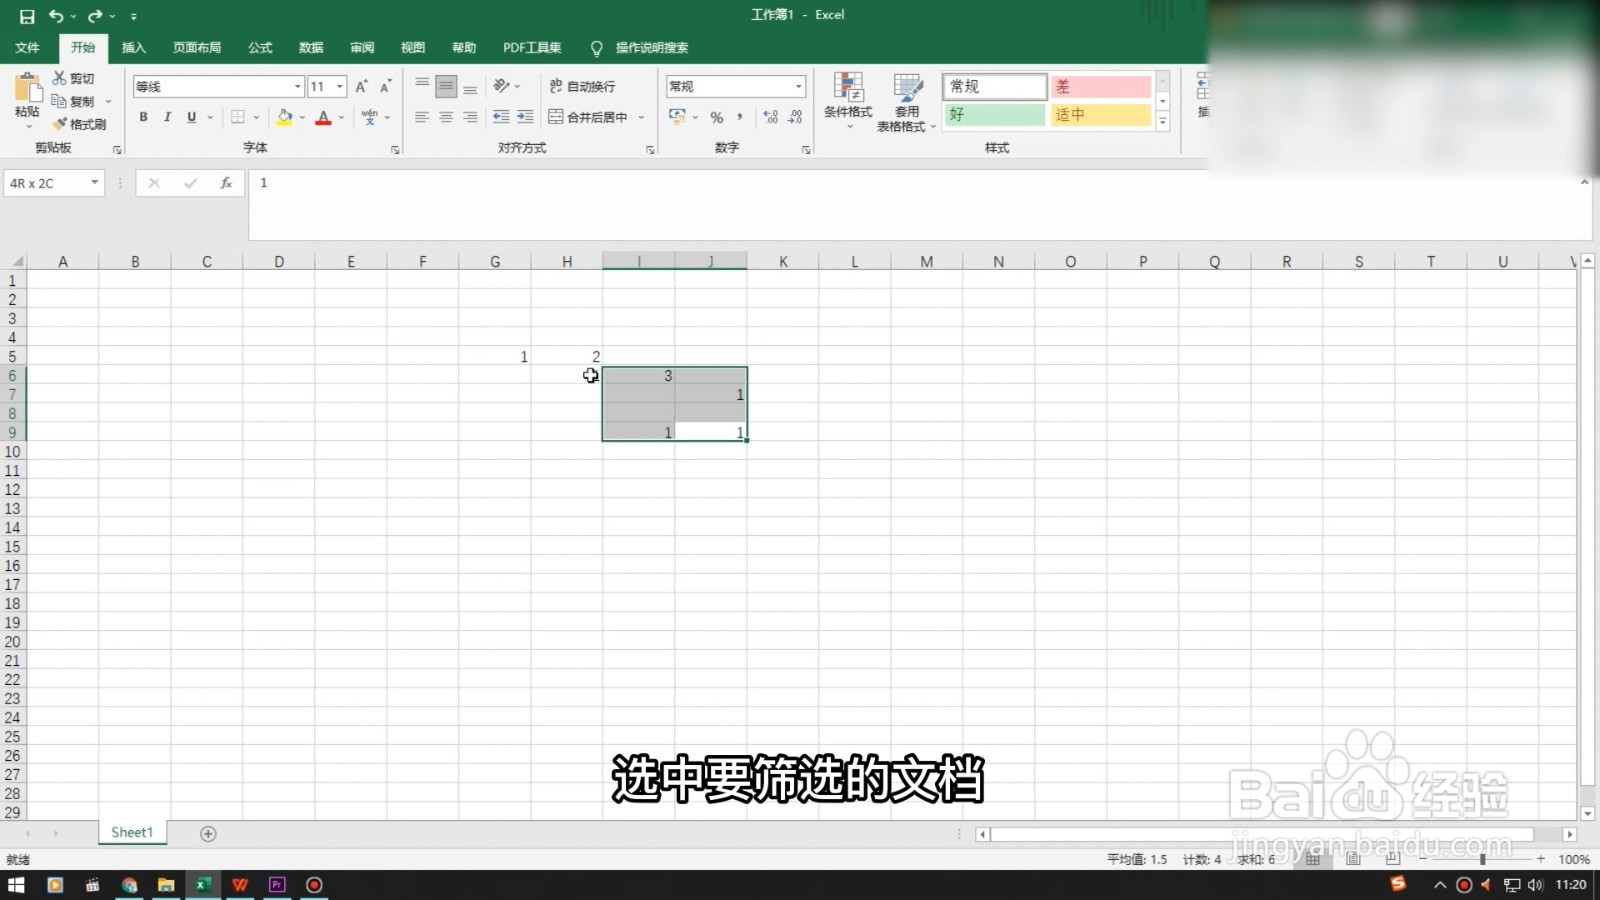Click the percent style % icon

716,117
